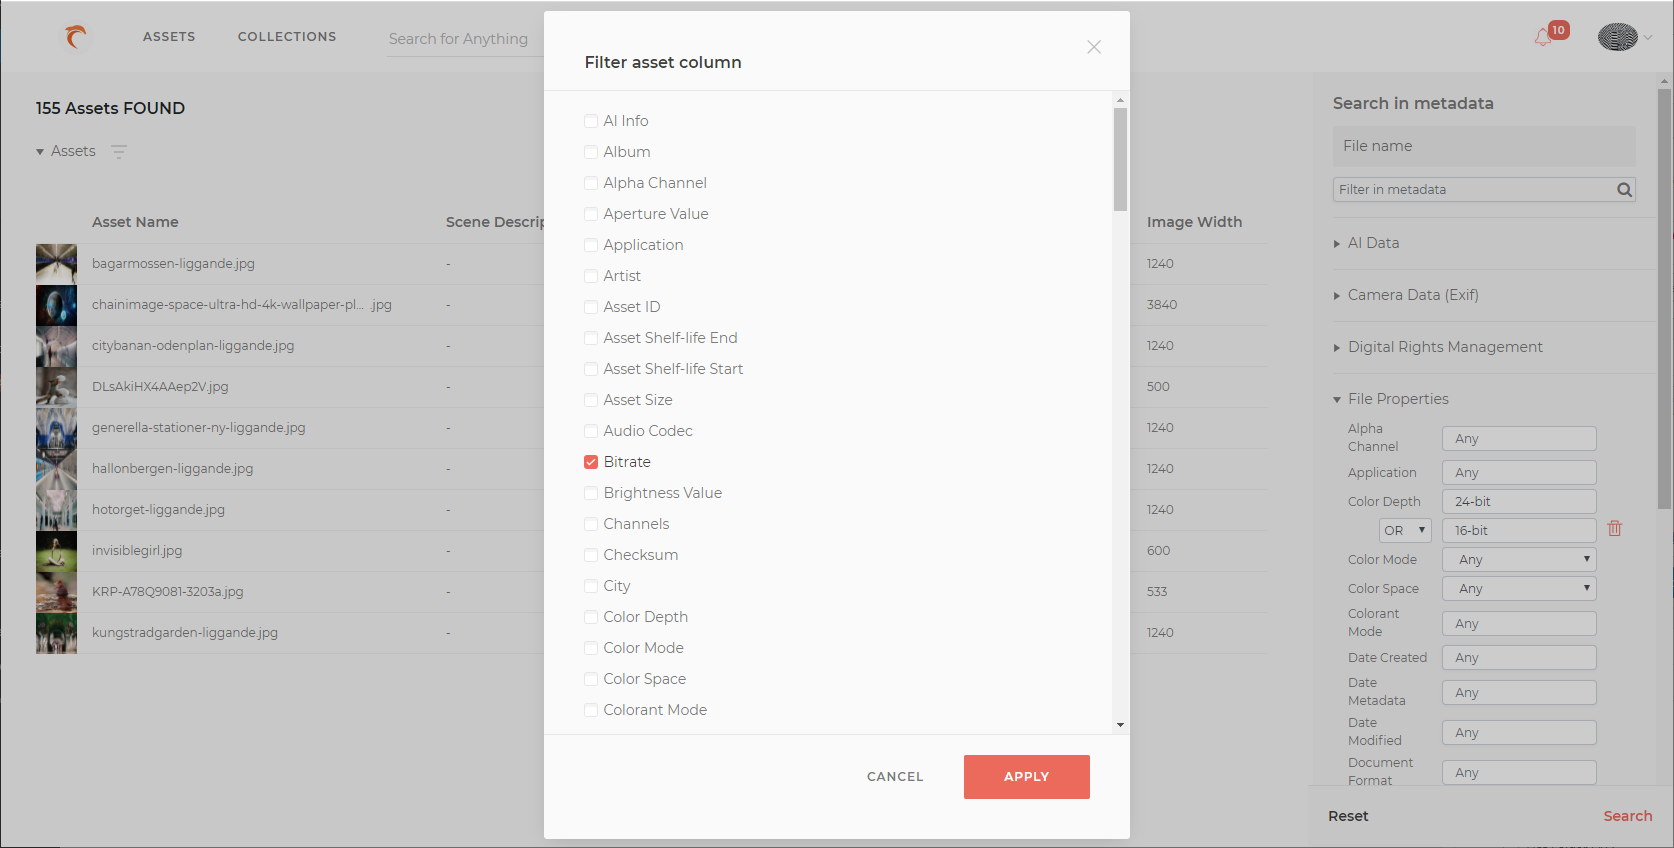Uncheck the Bitrate checkbox
The width and height of the screenshot is (1674, 848).
pyautogui.click(x=591, y=462)
